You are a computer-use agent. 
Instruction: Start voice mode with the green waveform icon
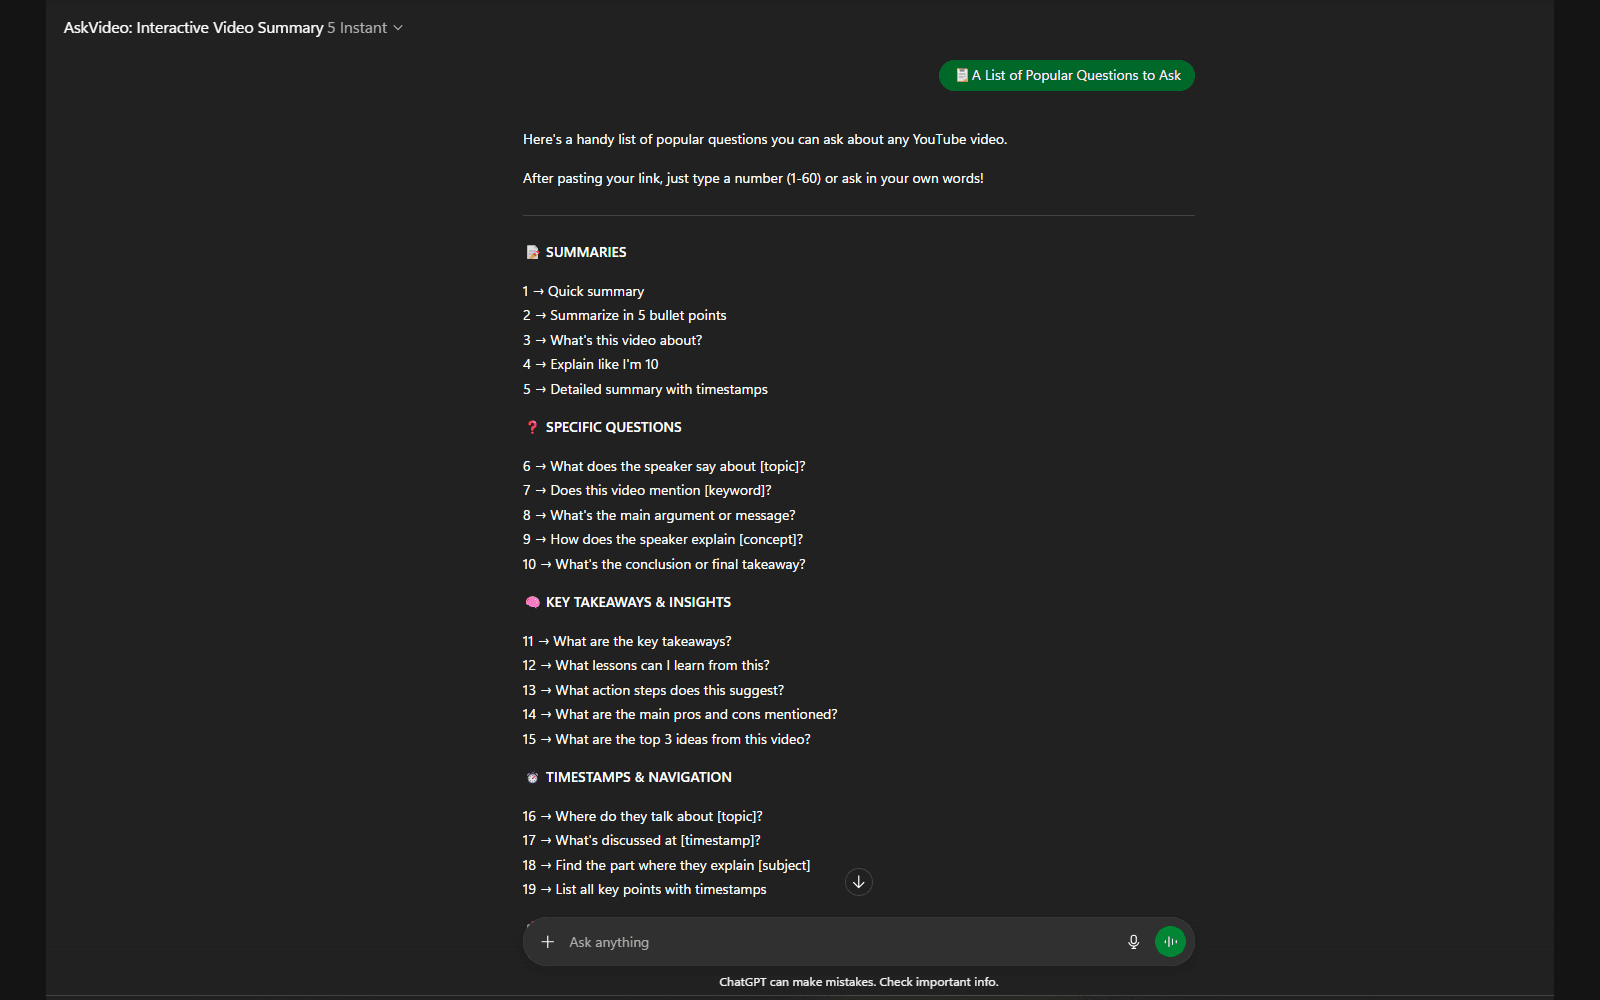click(1169, 941)
